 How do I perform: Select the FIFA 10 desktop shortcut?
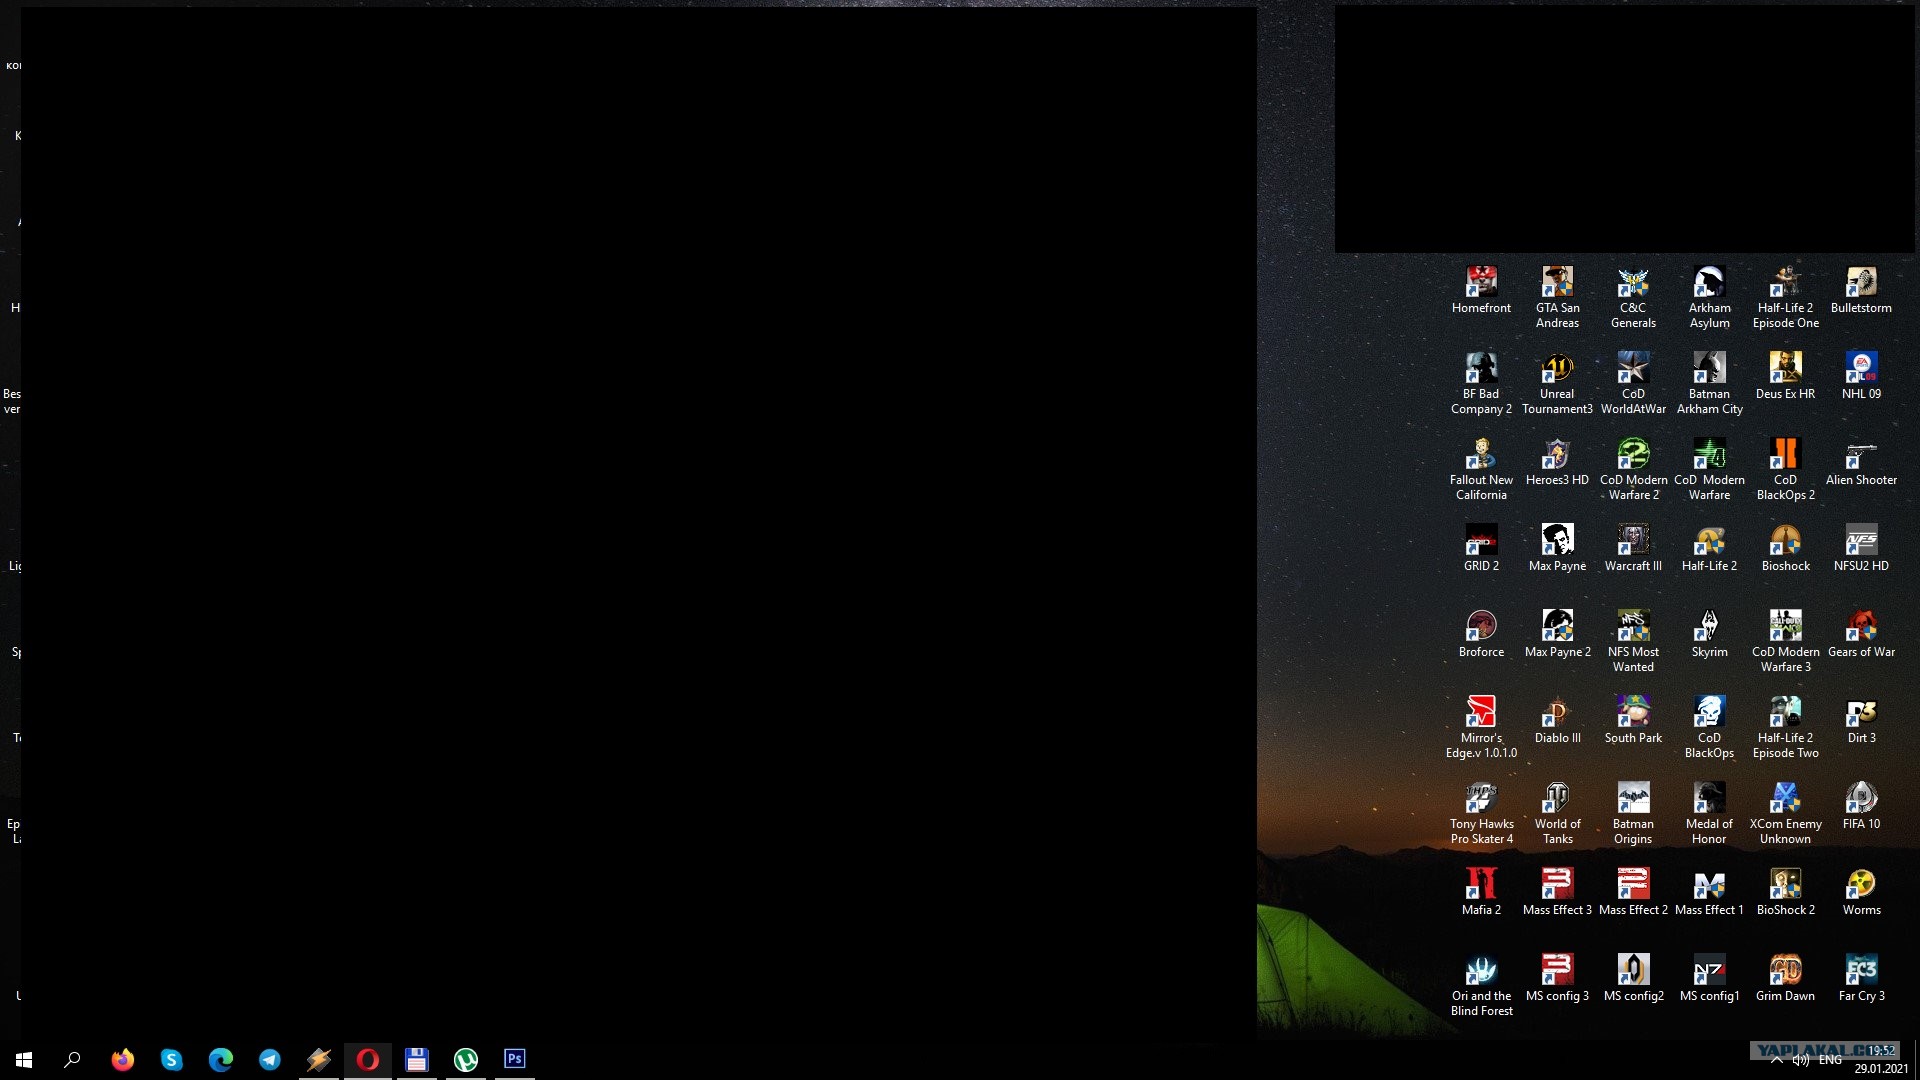coord(1861,806)
